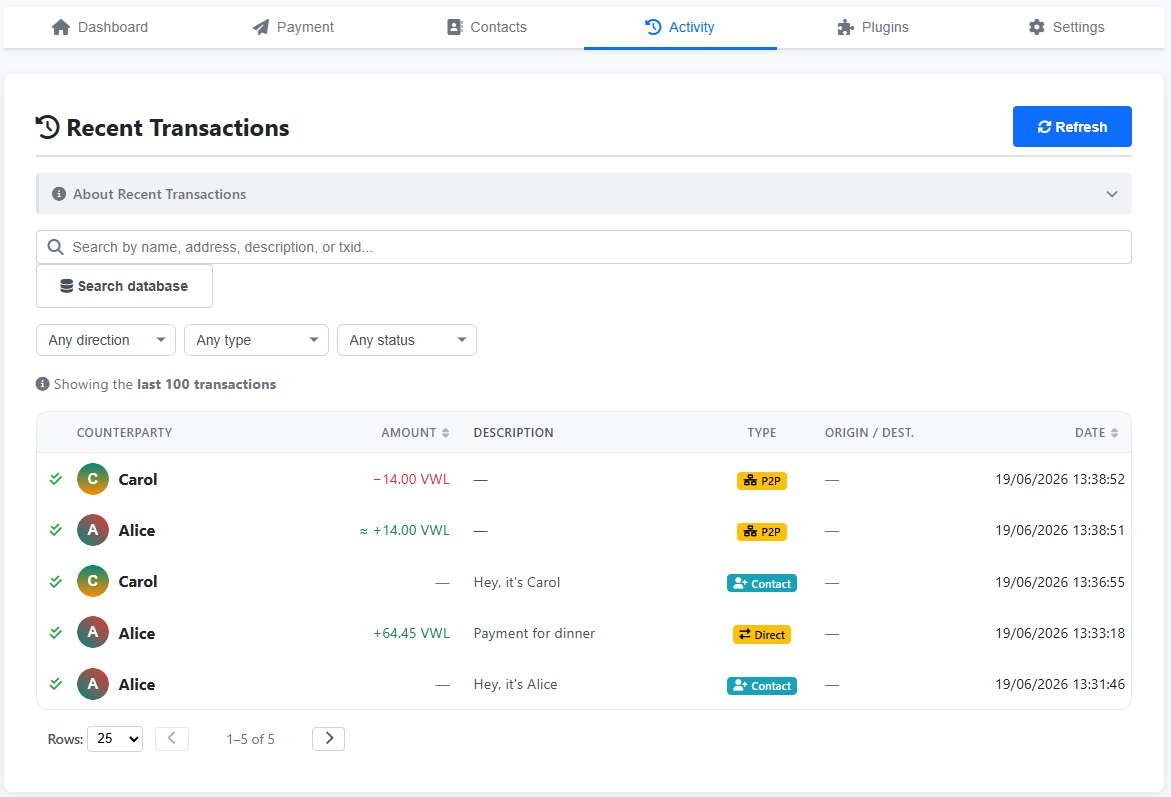Click the date 19/06/2026 13:38:52
1171x797 pixels.
coord(1060,480)
